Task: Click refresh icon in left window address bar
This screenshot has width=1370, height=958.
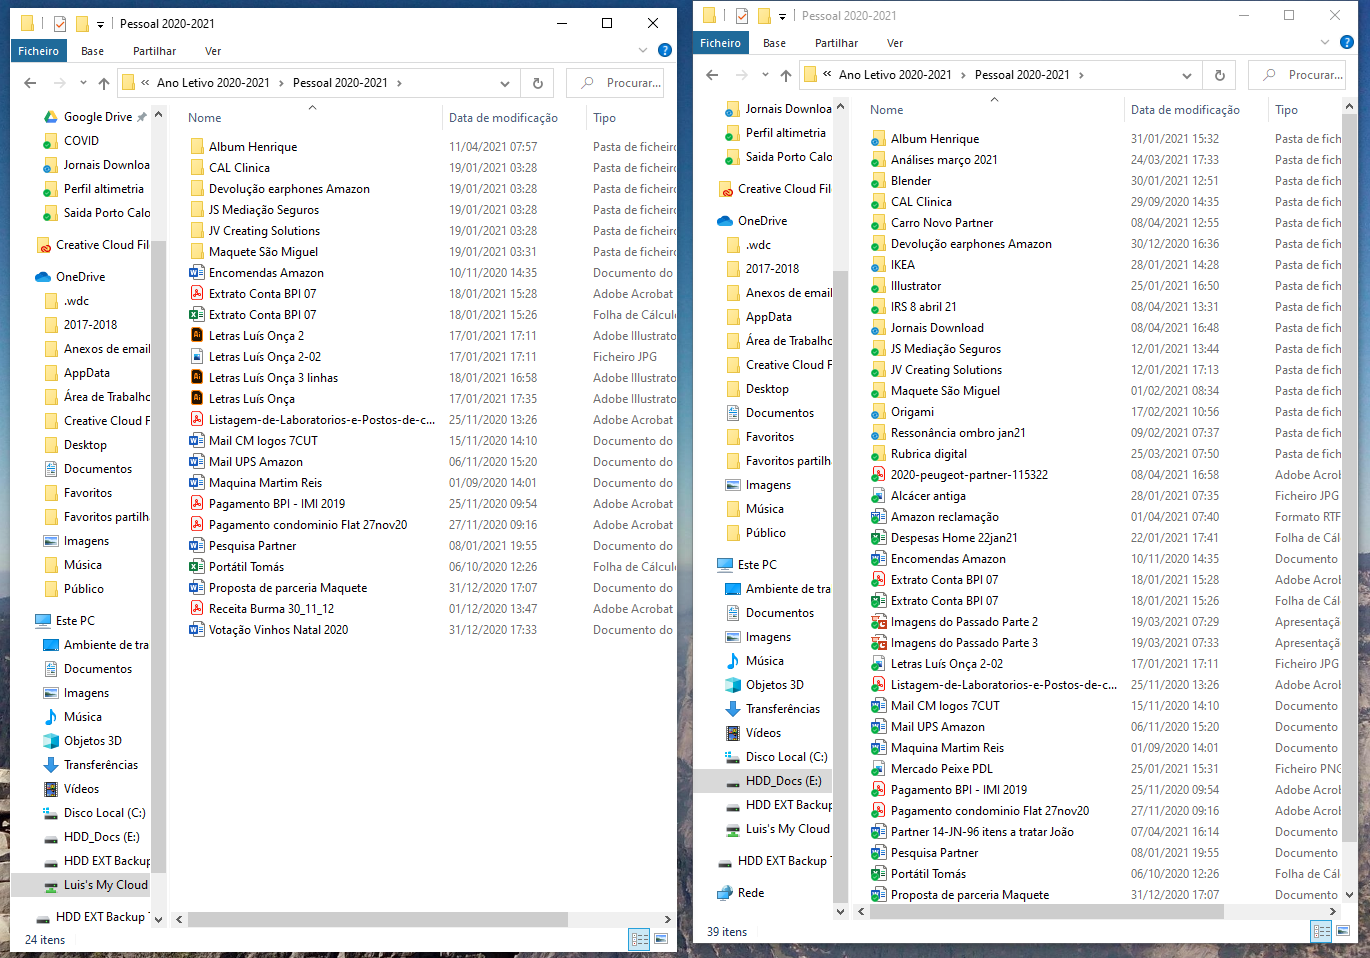Action: 538,83
